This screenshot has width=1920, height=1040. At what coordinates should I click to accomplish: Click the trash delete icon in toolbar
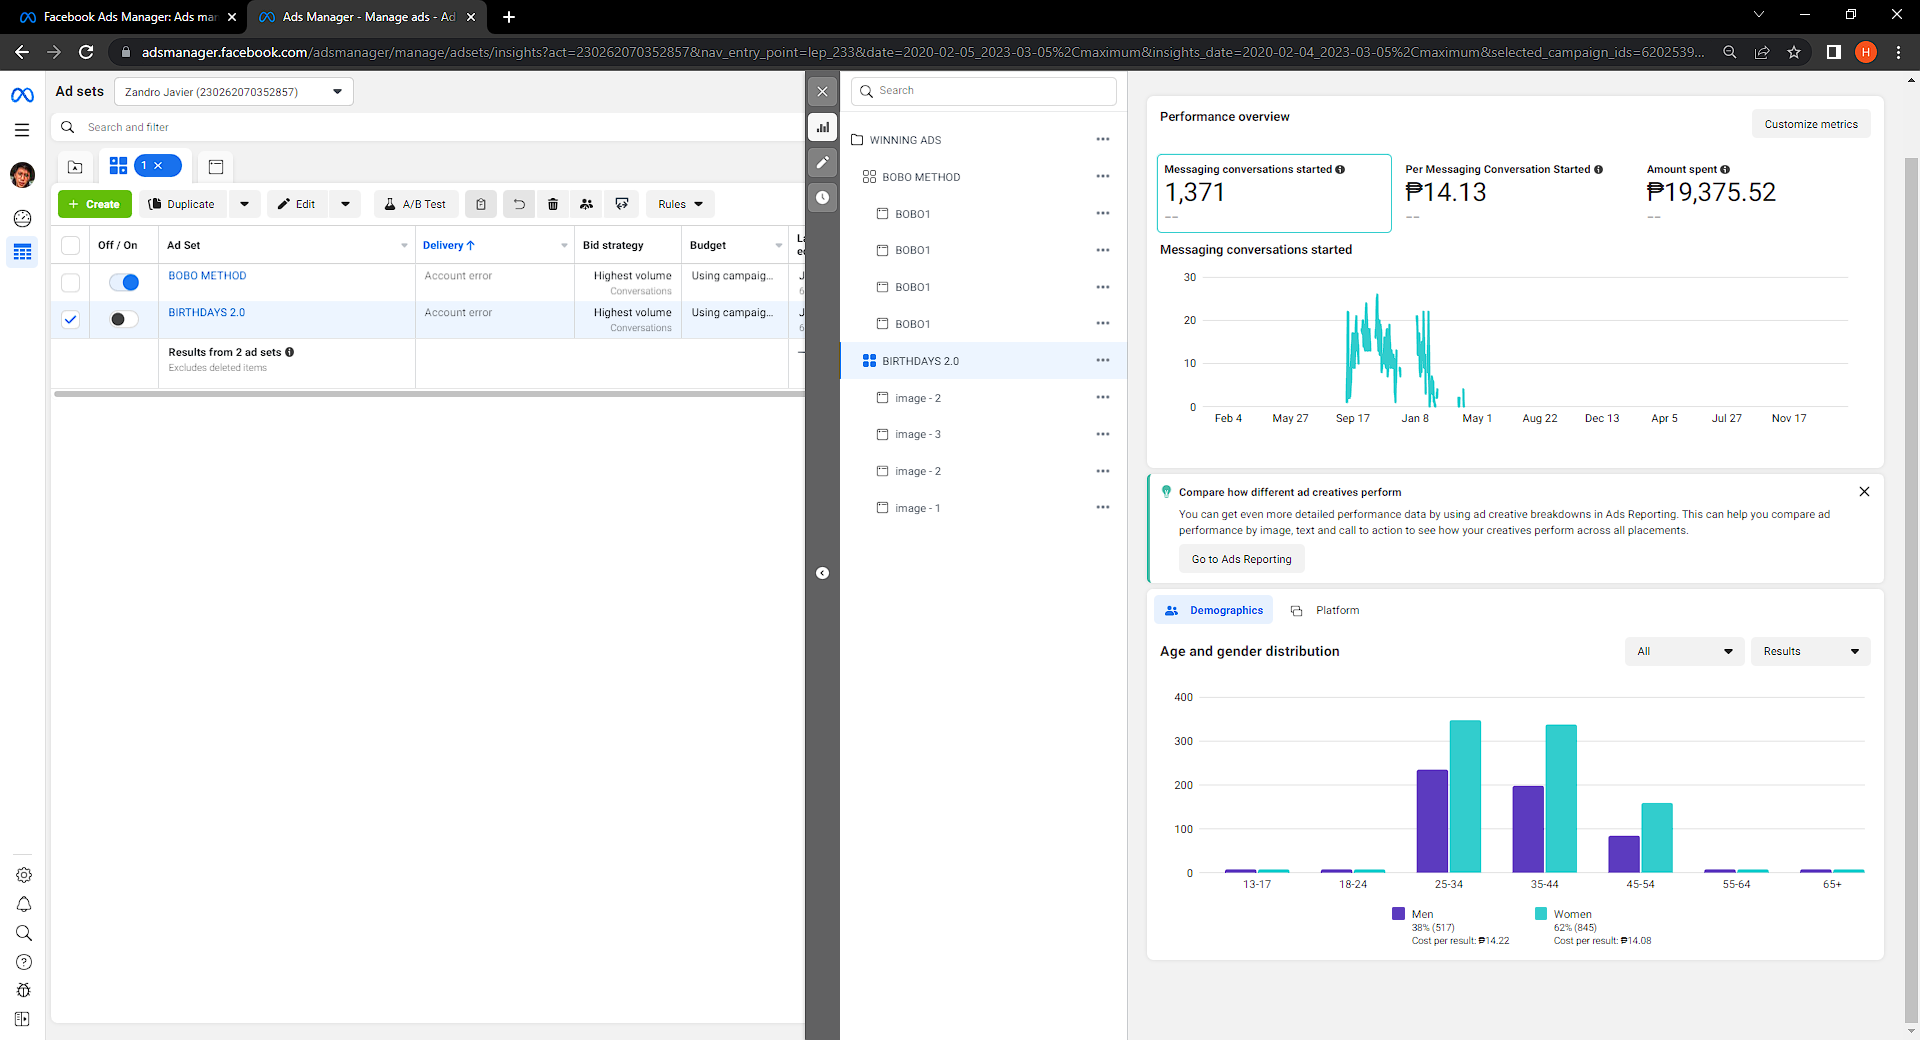[553, 204]
